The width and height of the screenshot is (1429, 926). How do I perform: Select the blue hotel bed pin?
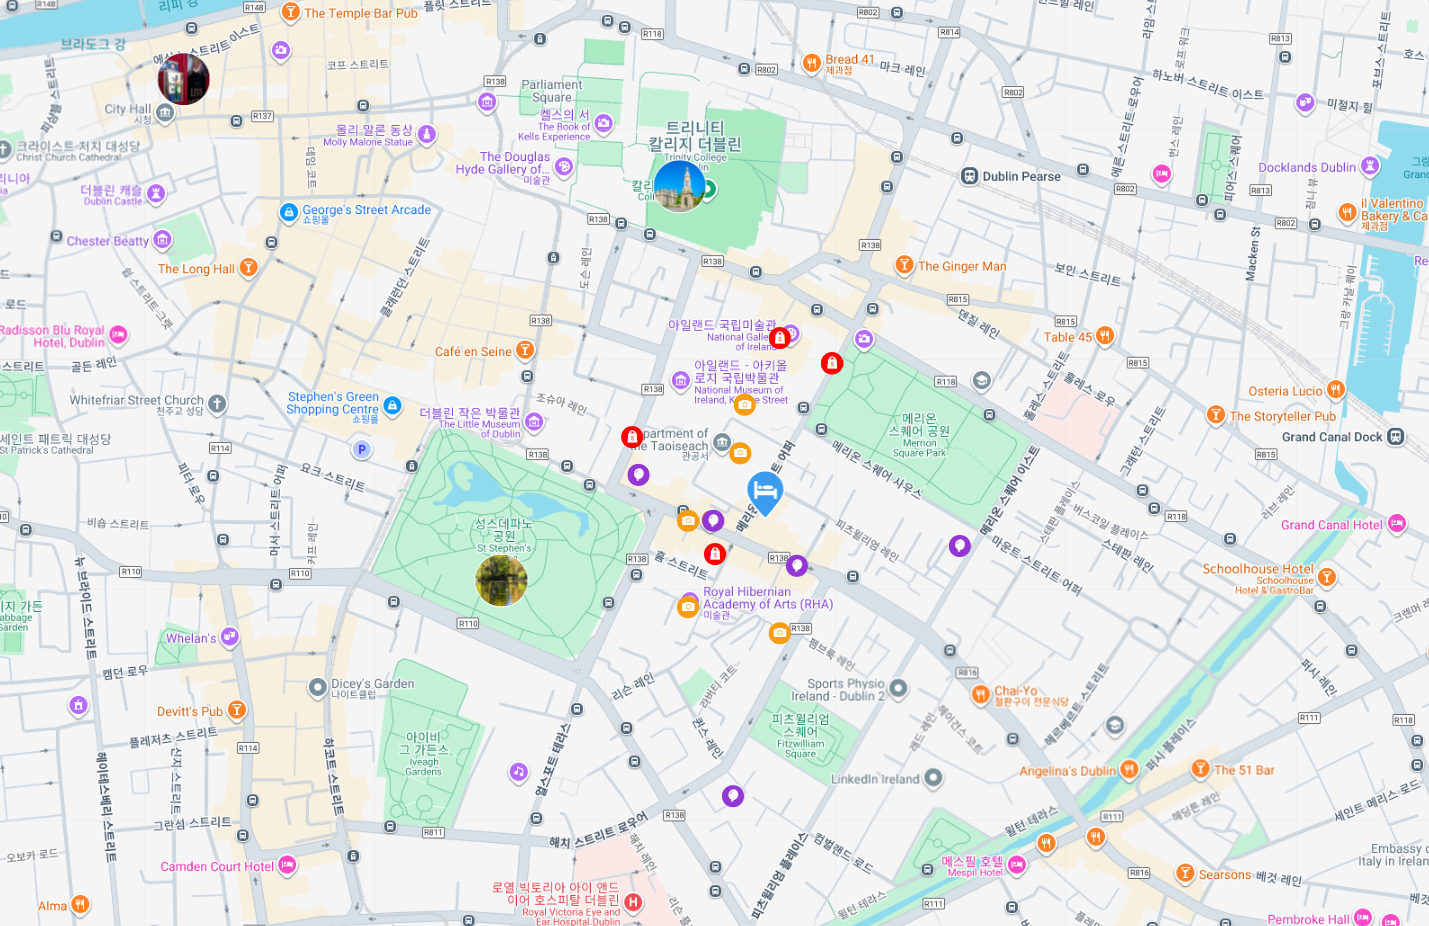[765, 493]
